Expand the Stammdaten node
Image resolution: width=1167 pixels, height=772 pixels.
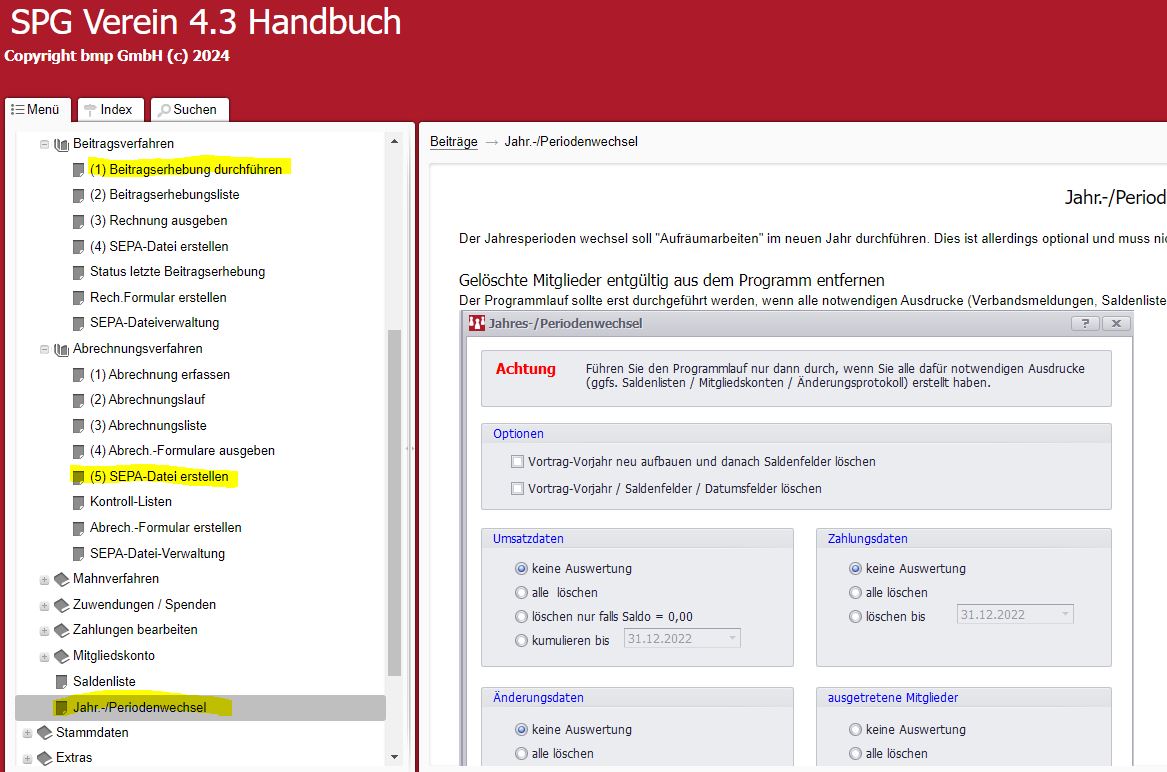tap(28, 733)
